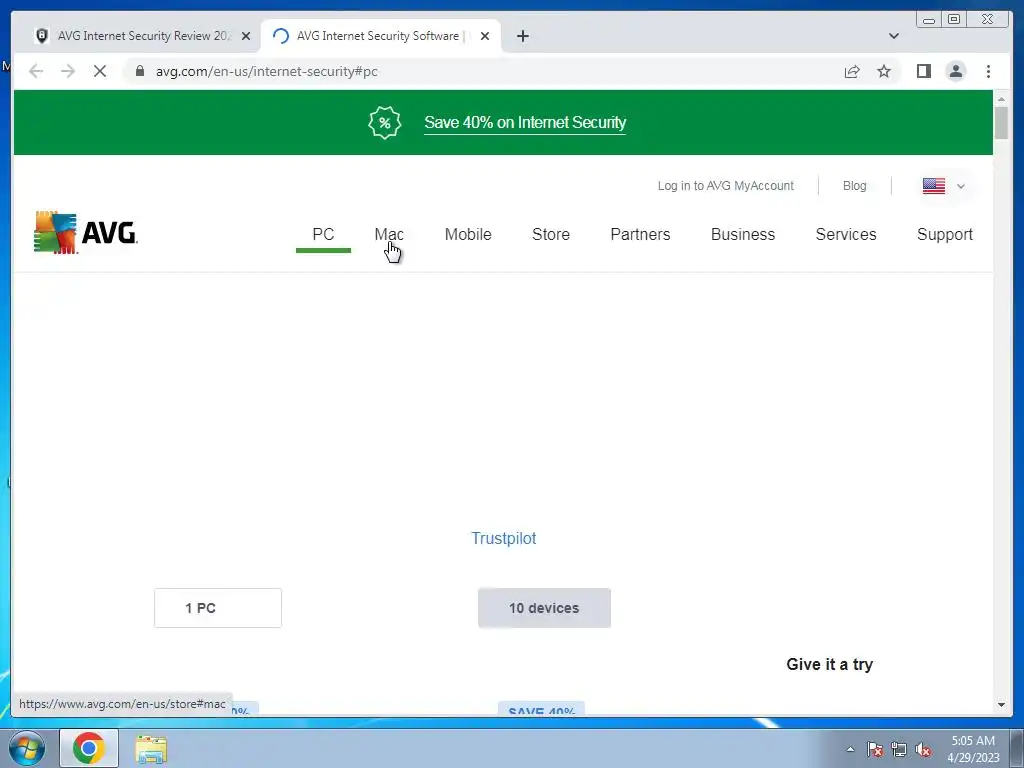The image size is (1024, 768).
Task: Click the padlock site info icon
Action: pyautogui.click(x=140, y=71)
